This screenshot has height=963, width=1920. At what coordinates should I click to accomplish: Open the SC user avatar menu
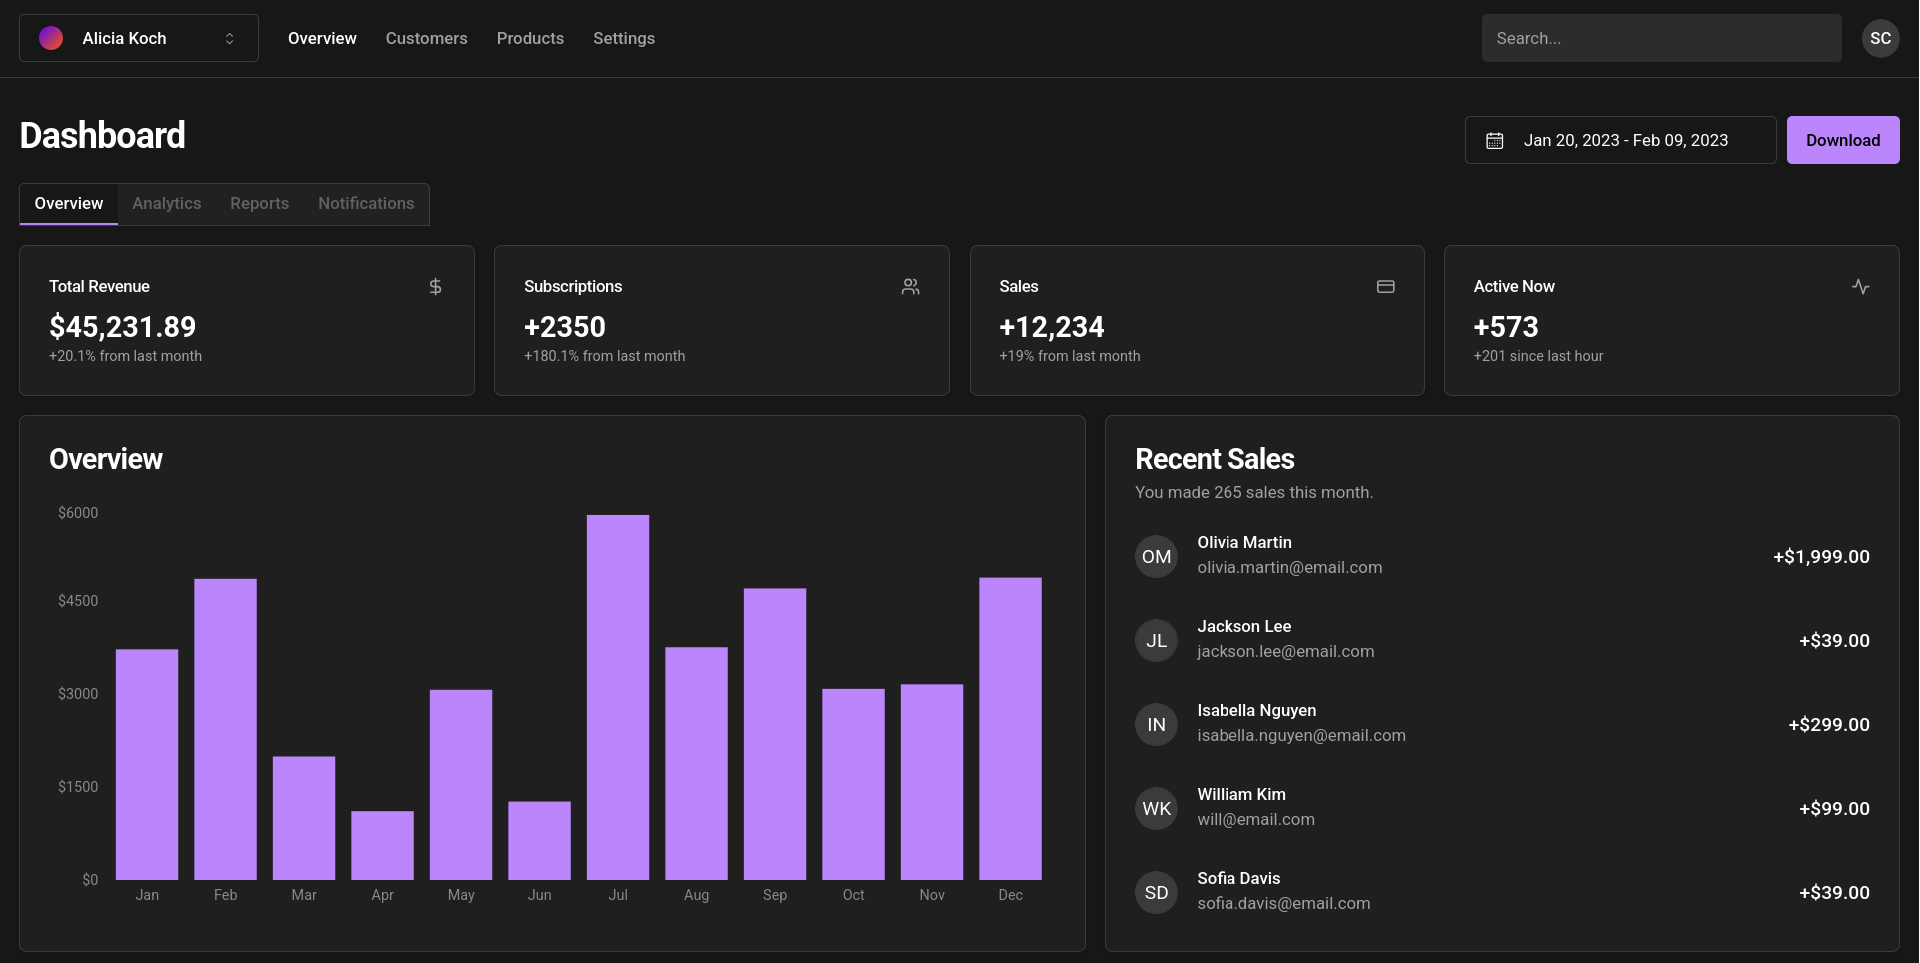point(1880,38)
